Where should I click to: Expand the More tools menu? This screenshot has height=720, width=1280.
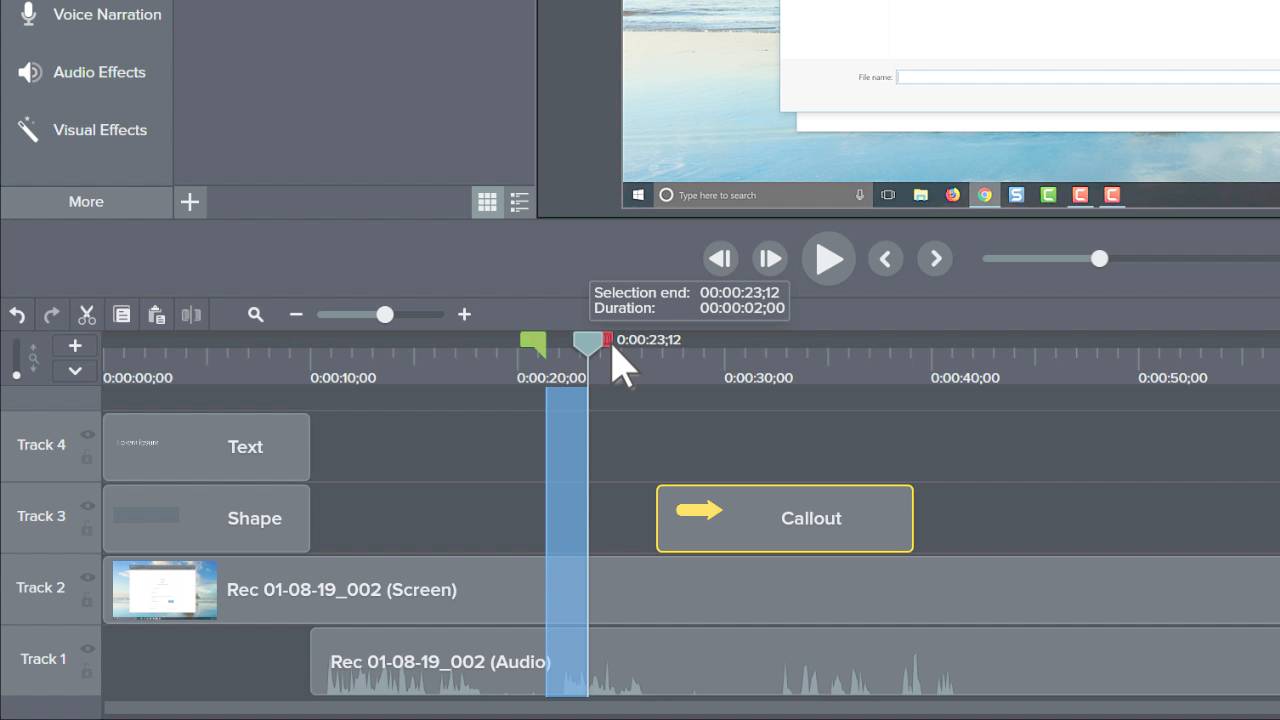(86, 202)
